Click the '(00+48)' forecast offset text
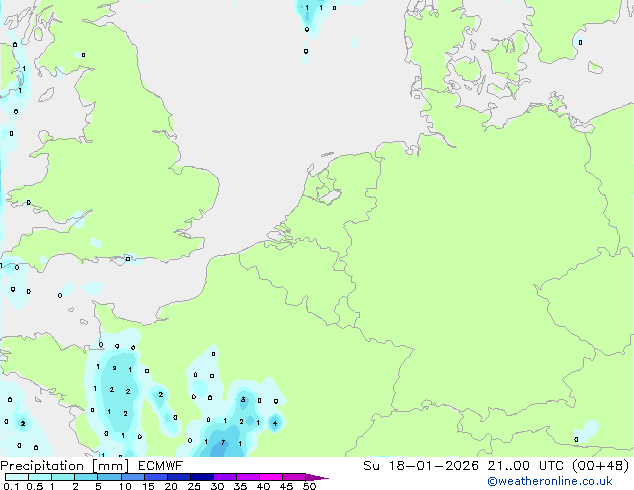The image size is (634, 490). tap(601, 466)
